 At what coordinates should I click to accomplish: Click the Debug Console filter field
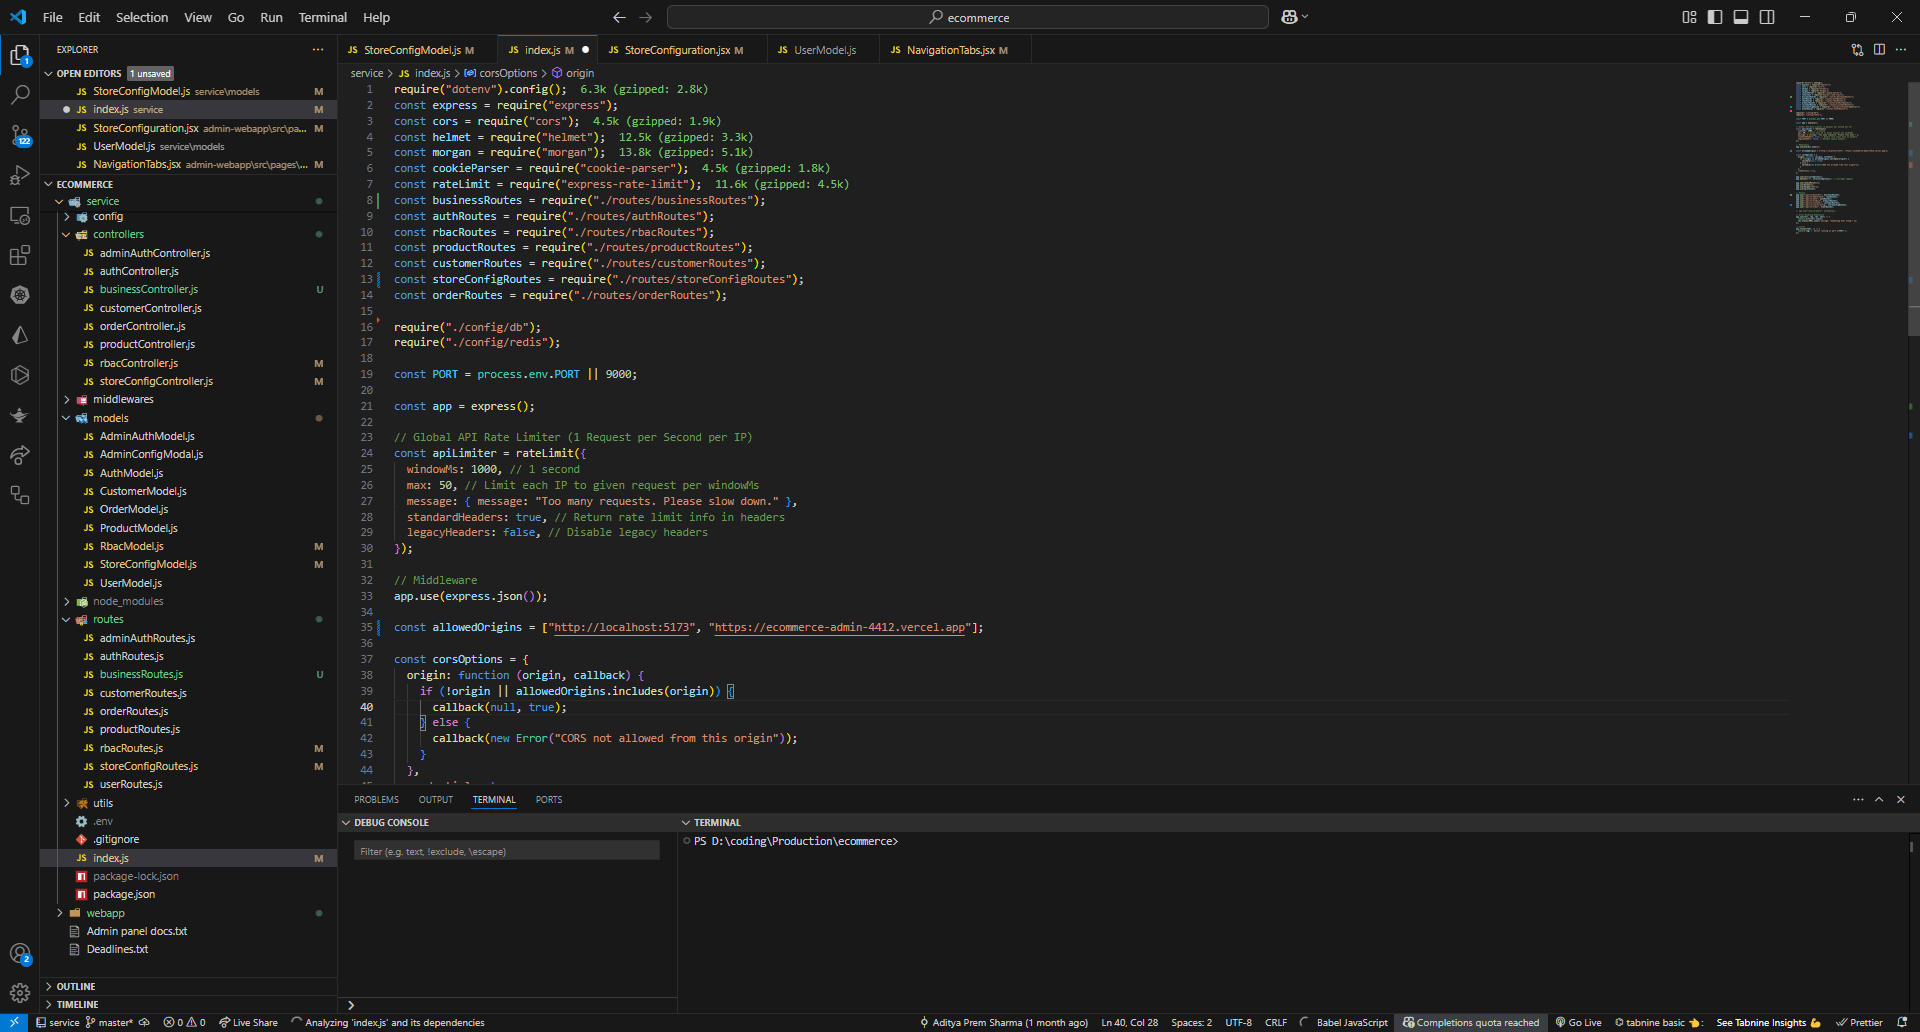[x=506, y=851]
